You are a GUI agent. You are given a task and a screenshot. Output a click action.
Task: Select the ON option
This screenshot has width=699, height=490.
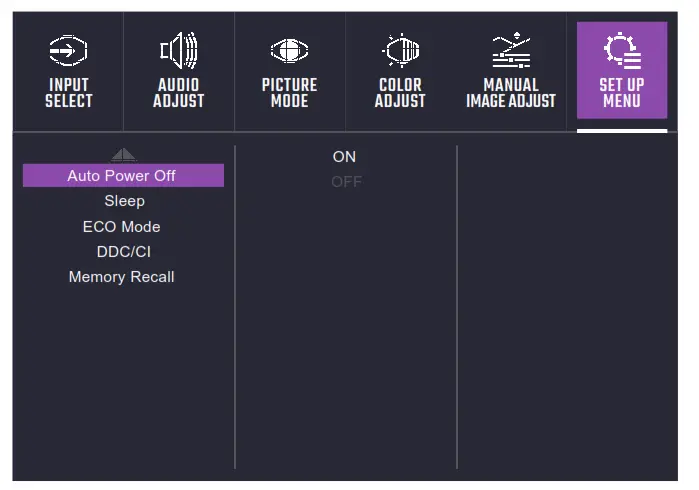pos(344,157)
